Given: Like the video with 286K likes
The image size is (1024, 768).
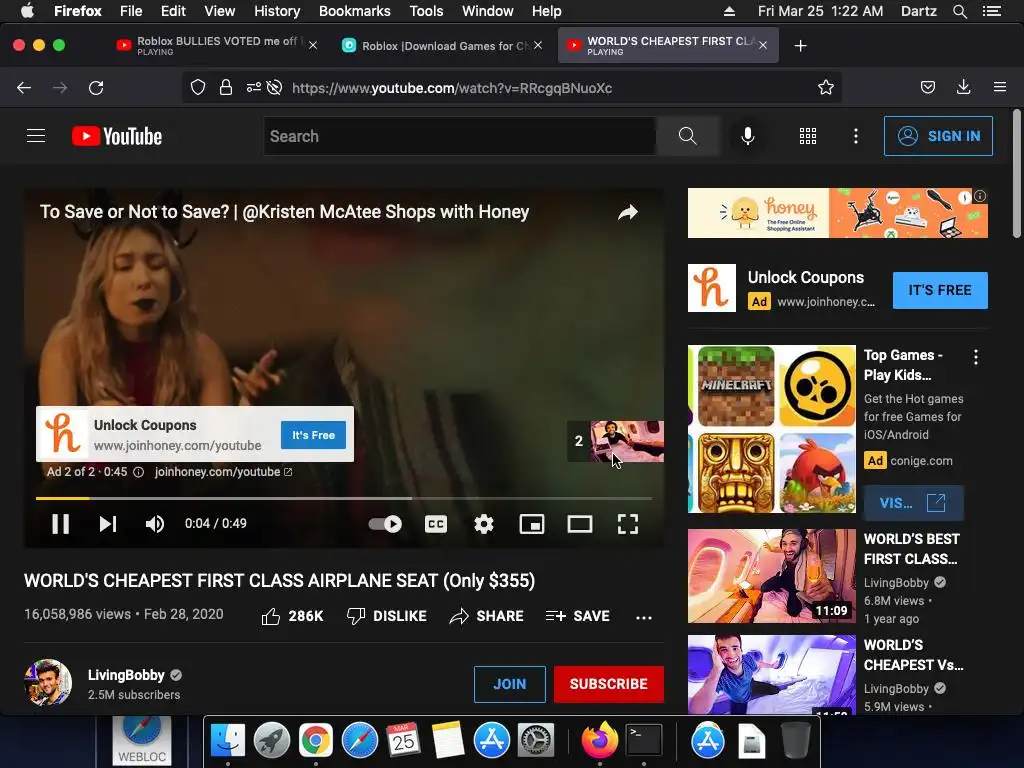Looking at the screenshot, I should point(292,616).
